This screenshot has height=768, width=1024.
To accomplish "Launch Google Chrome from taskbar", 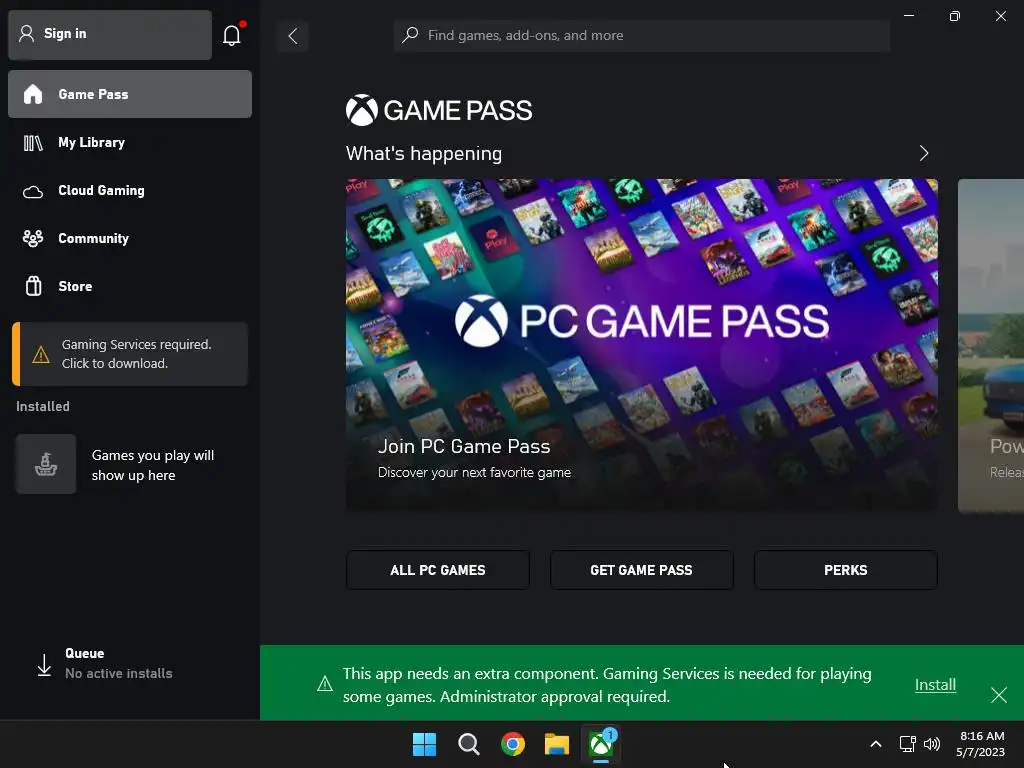I will click(513, 744).
